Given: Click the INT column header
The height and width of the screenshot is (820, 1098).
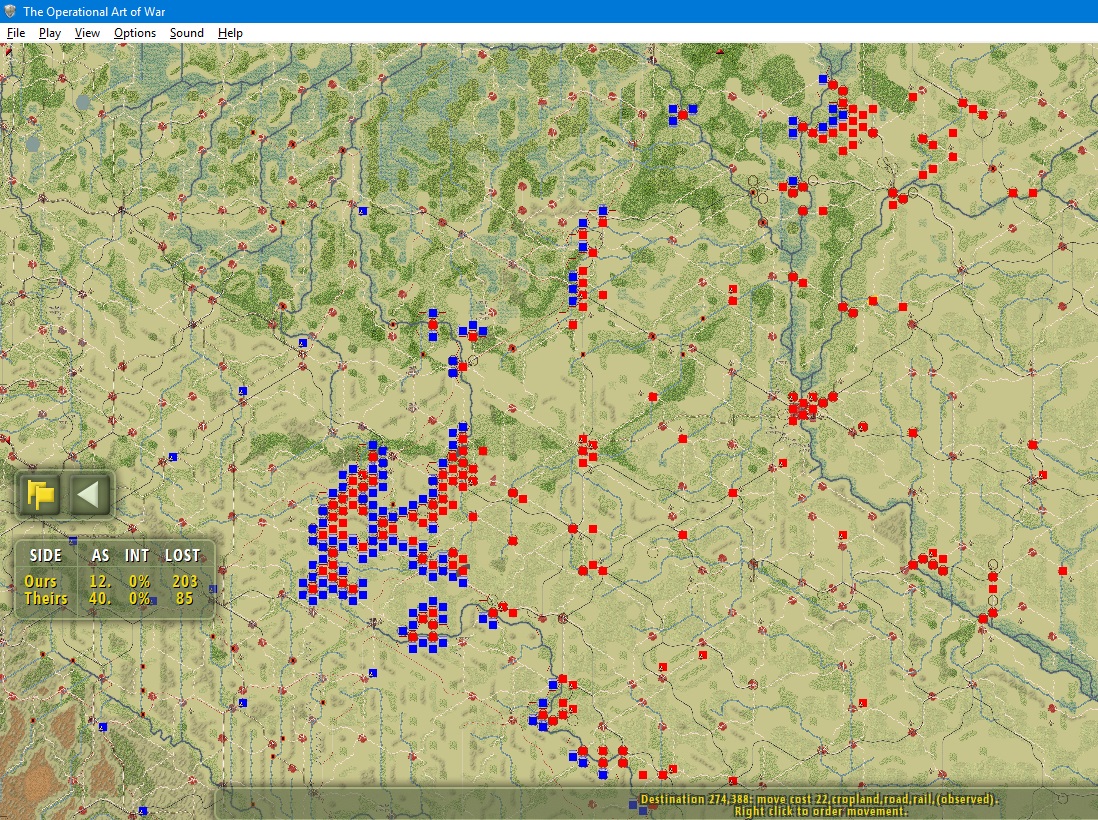Looking at the screenshot, I should (137, 555).
